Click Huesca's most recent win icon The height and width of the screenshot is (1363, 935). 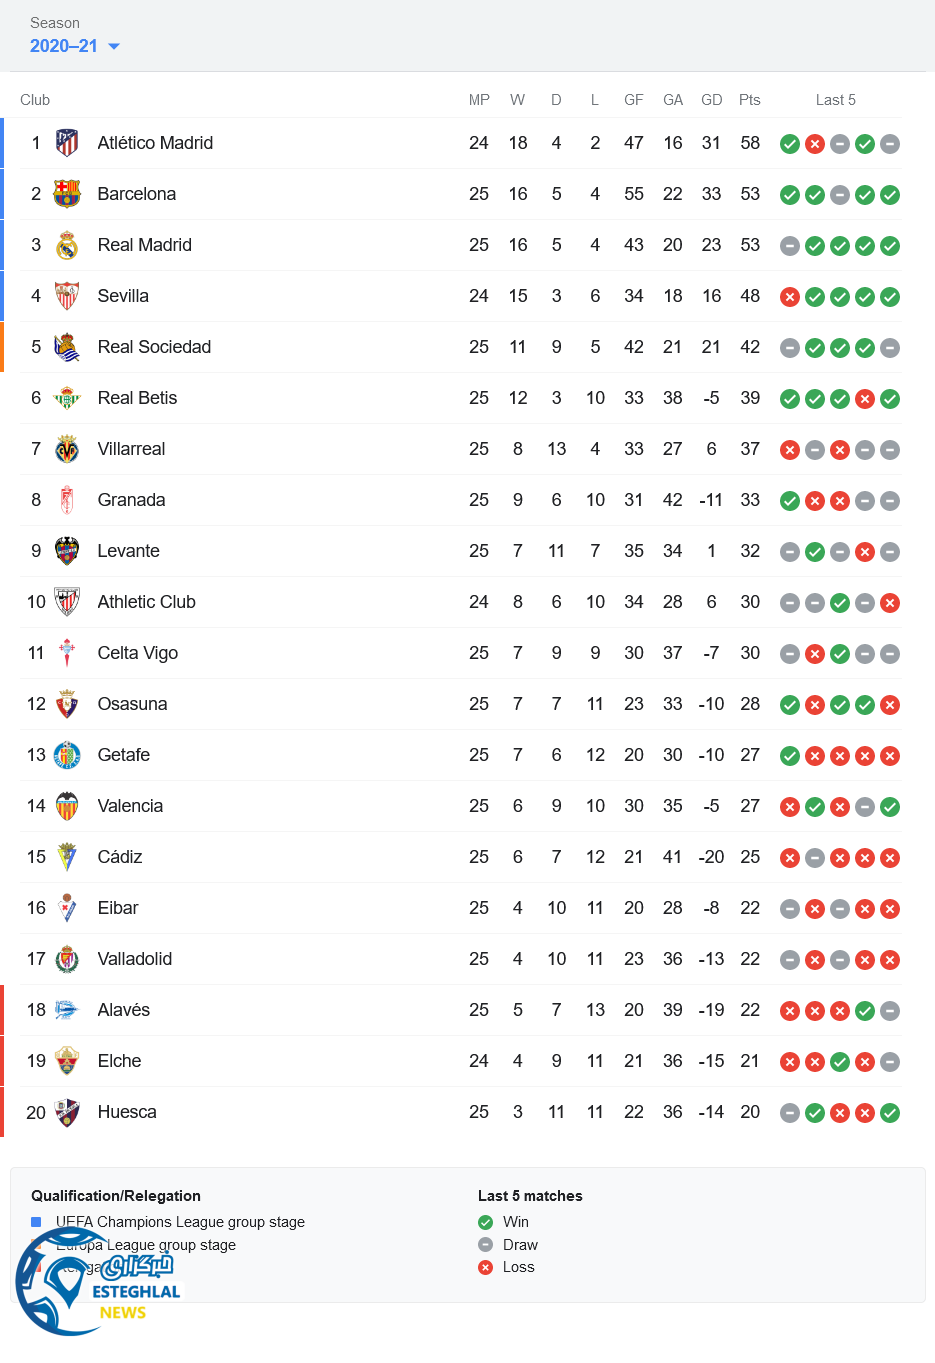click(x=890, y=1113)
